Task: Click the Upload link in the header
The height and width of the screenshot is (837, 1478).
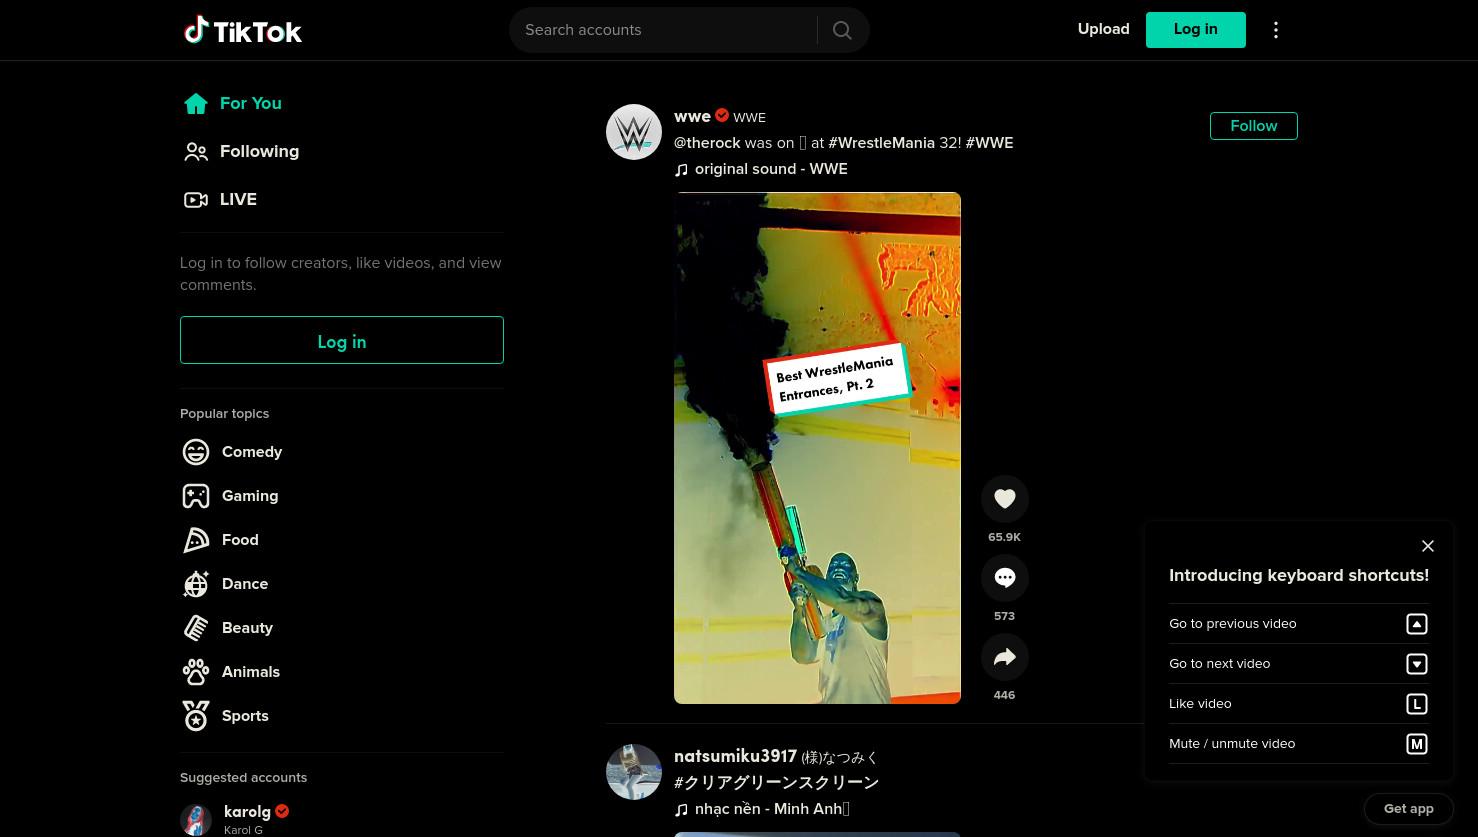Action: (x=1104, y=29)
